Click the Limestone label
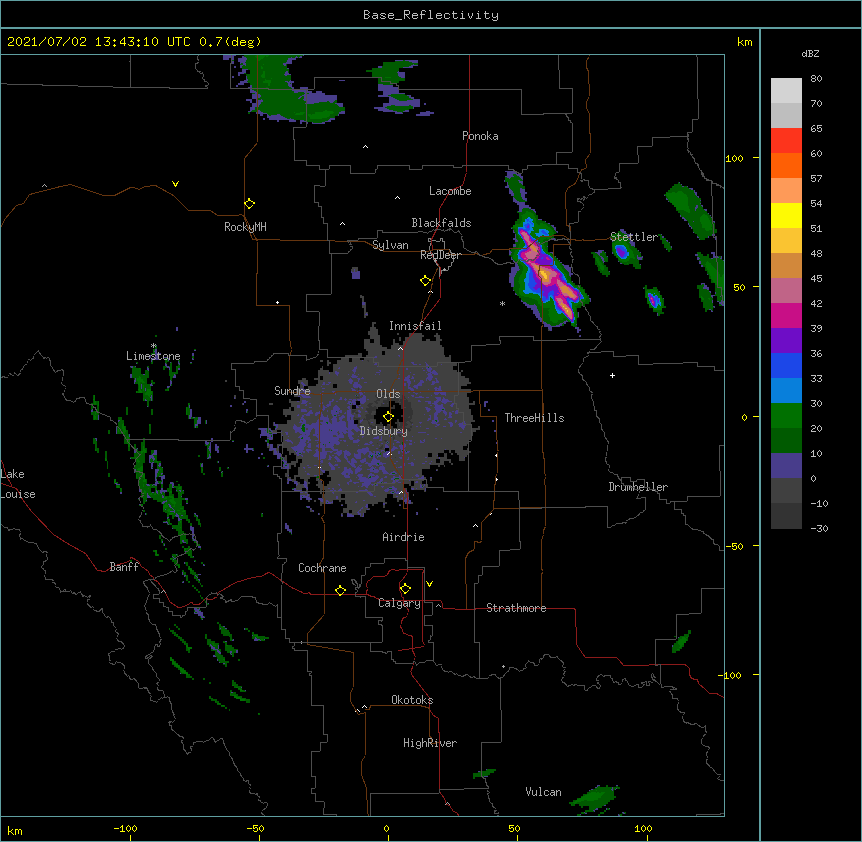The image size is (862, 842). pyautogui.click(x=153, y=356)
